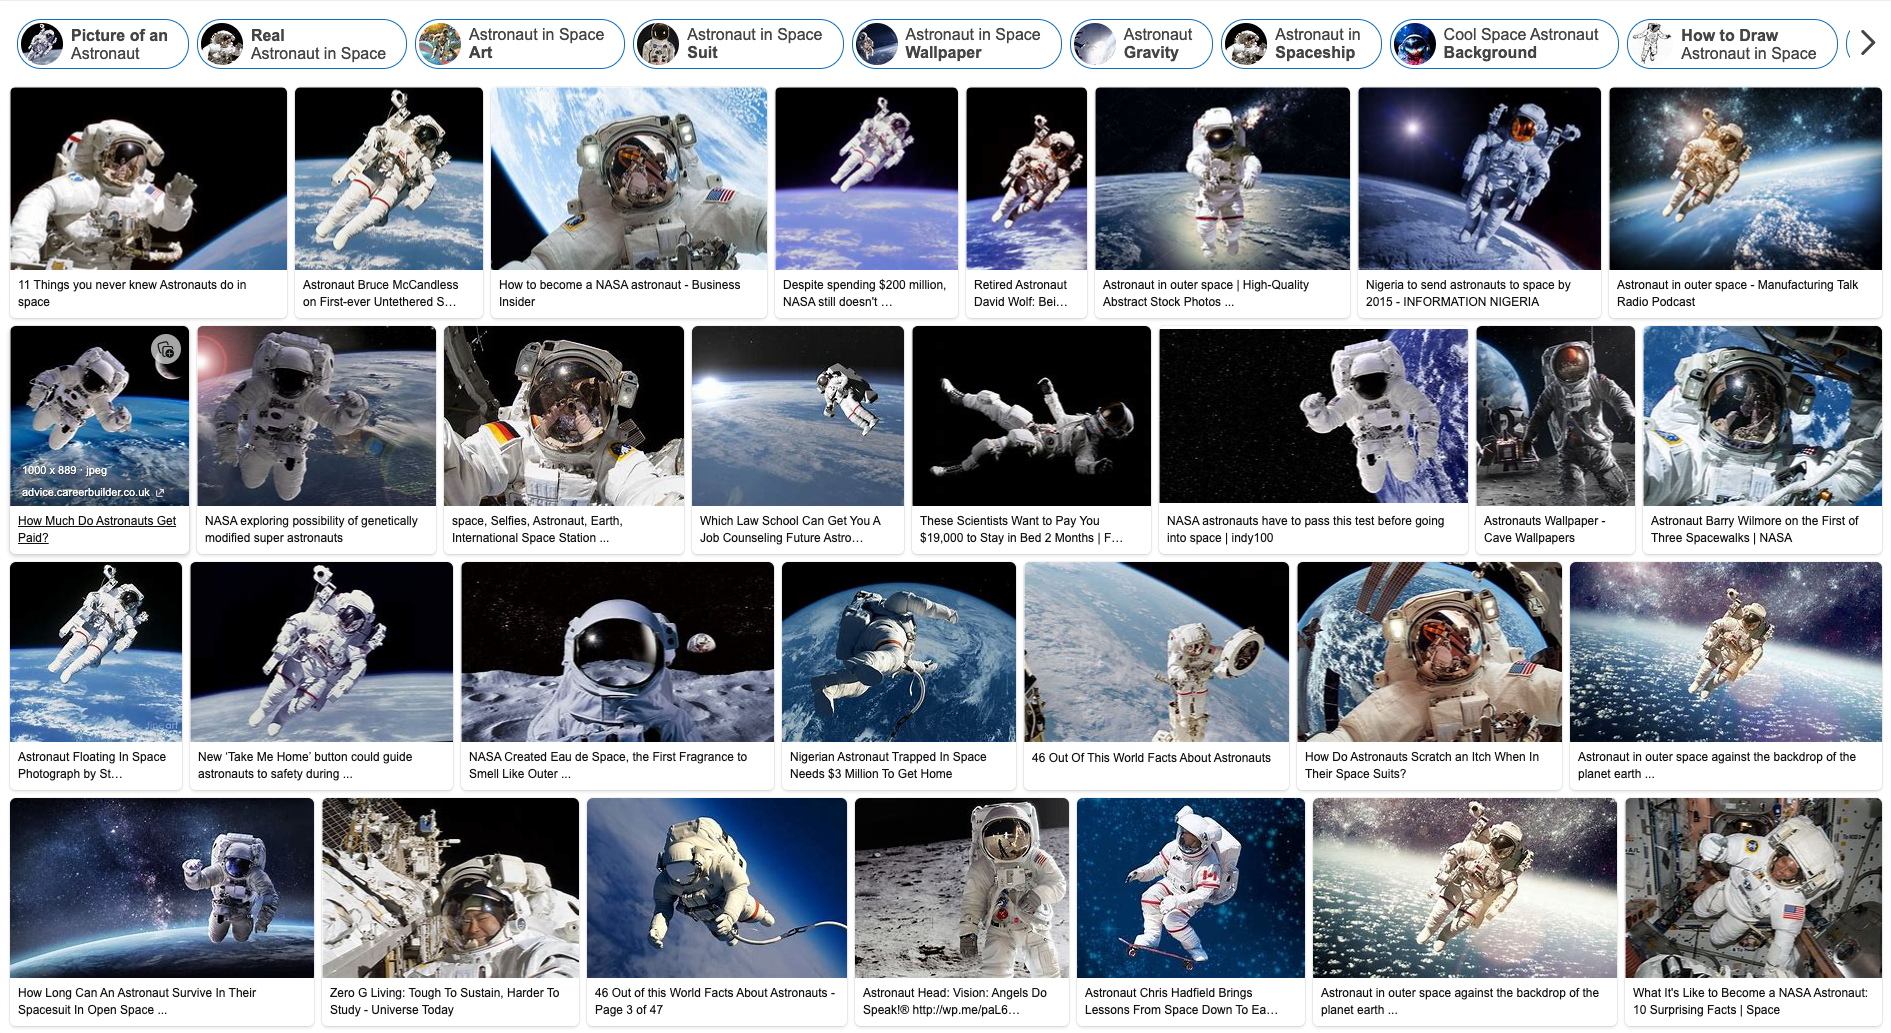Screen dimensions: 1891x1033
Task: Open the 'Astronaut Gravity' suggestion chip
Action: (x=1141, y=44)
